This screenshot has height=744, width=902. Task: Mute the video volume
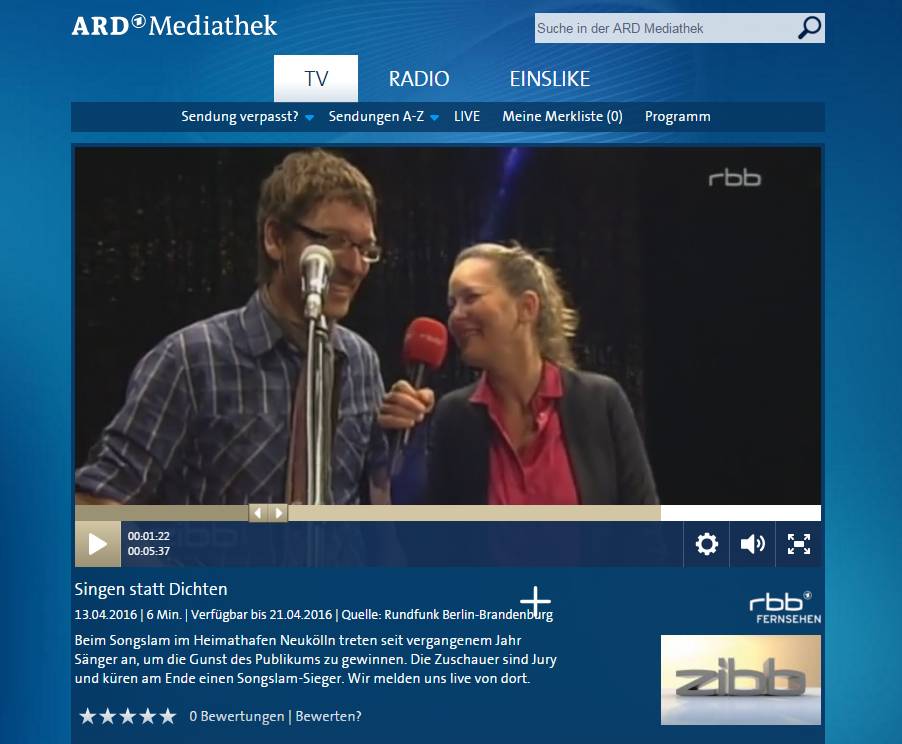click(752, 544)
